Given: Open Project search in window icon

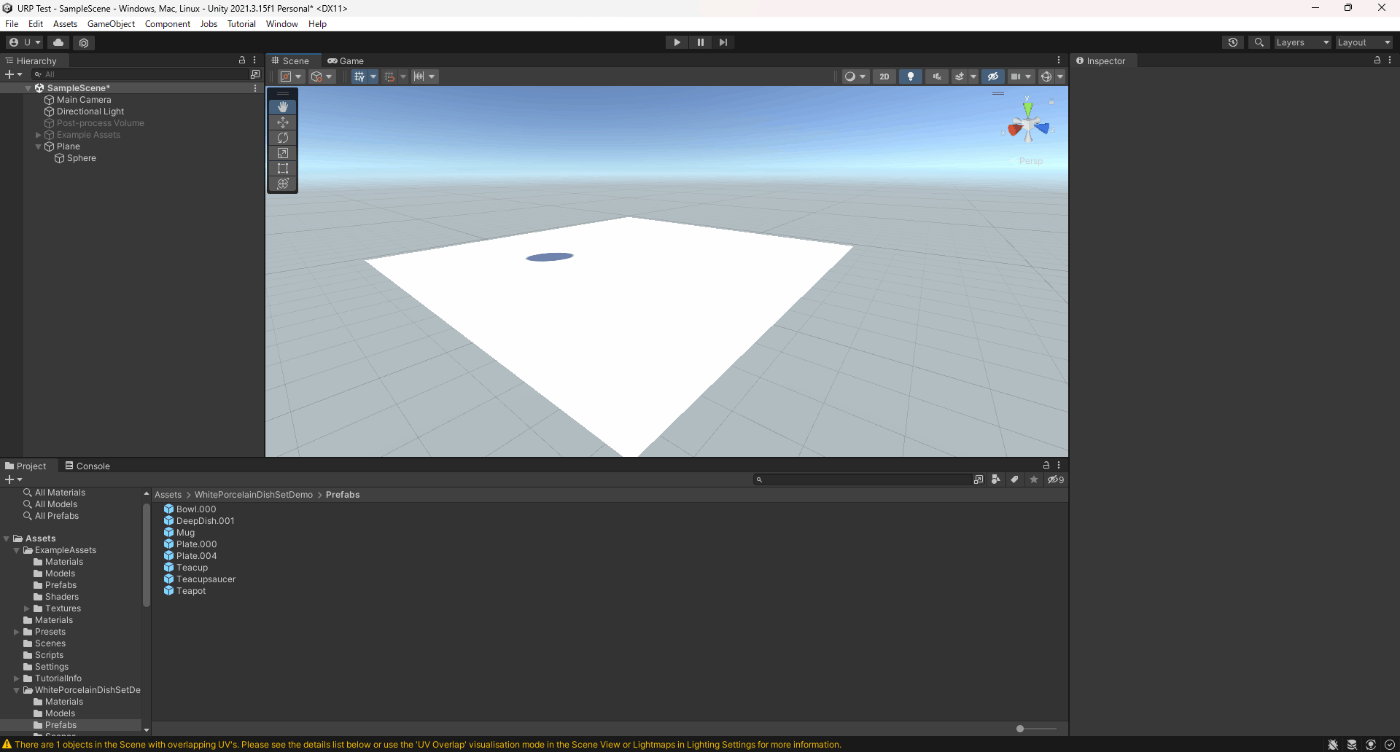Looking at the screenshot, I should tap(978, 480).
